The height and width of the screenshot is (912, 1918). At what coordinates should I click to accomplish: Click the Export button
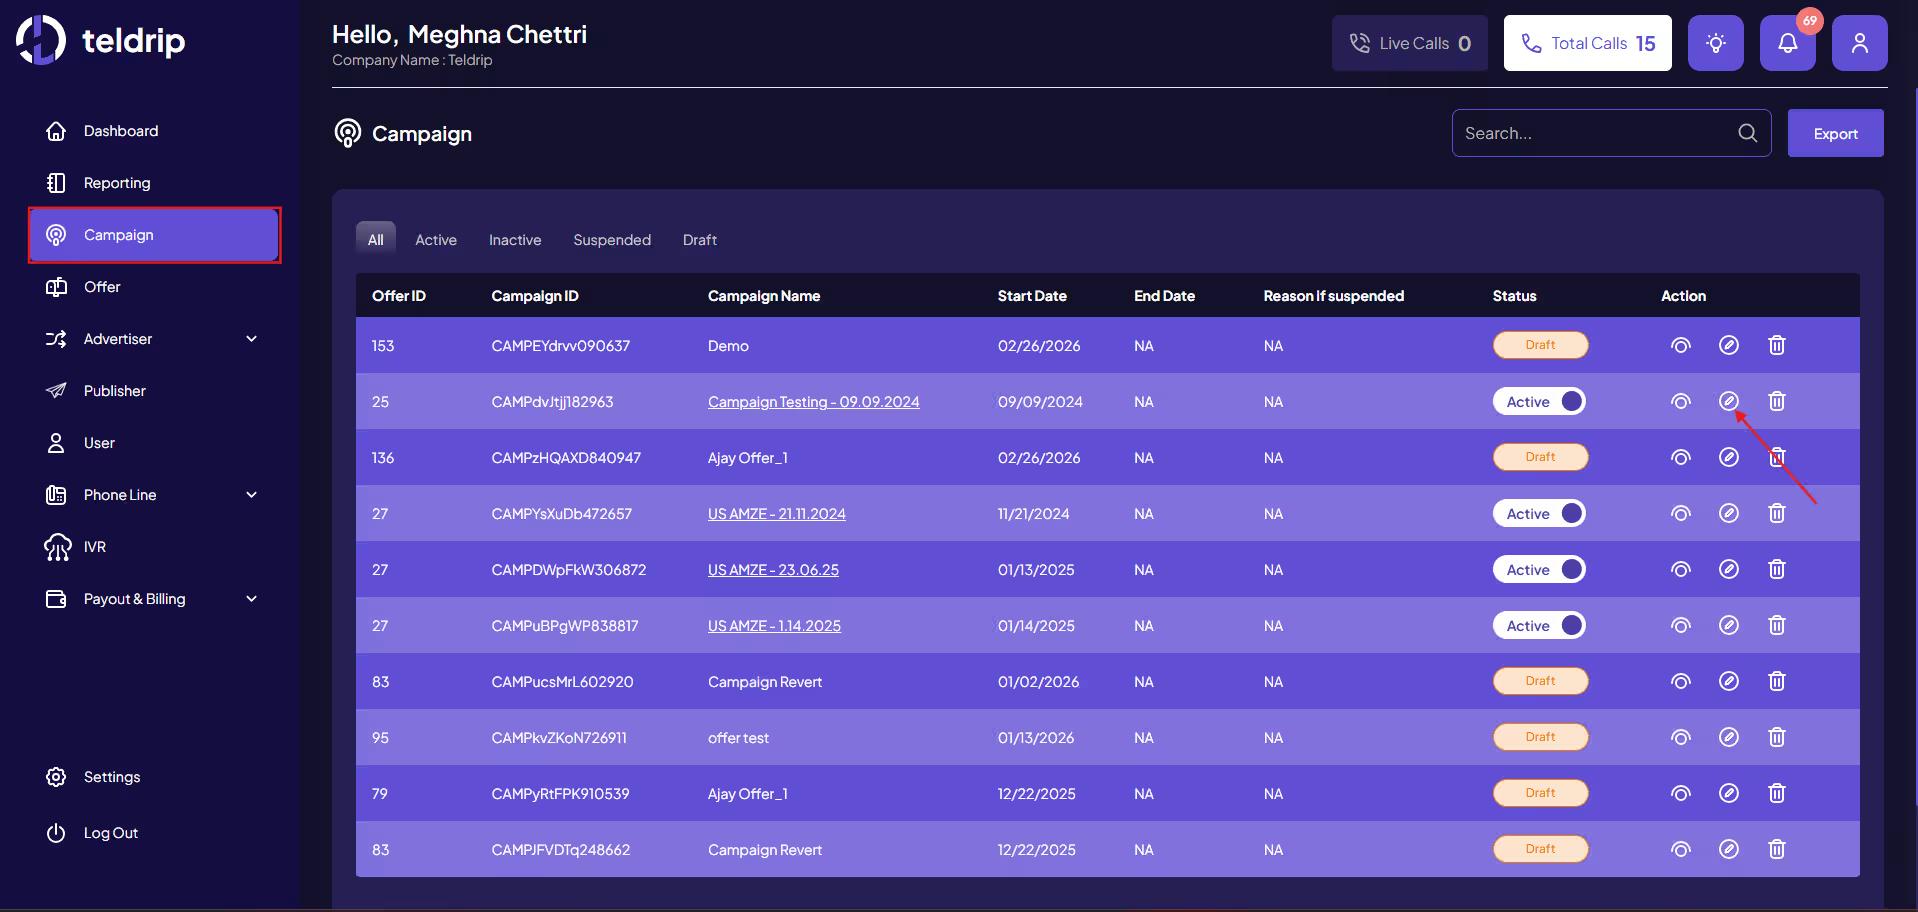[1835, 133]
